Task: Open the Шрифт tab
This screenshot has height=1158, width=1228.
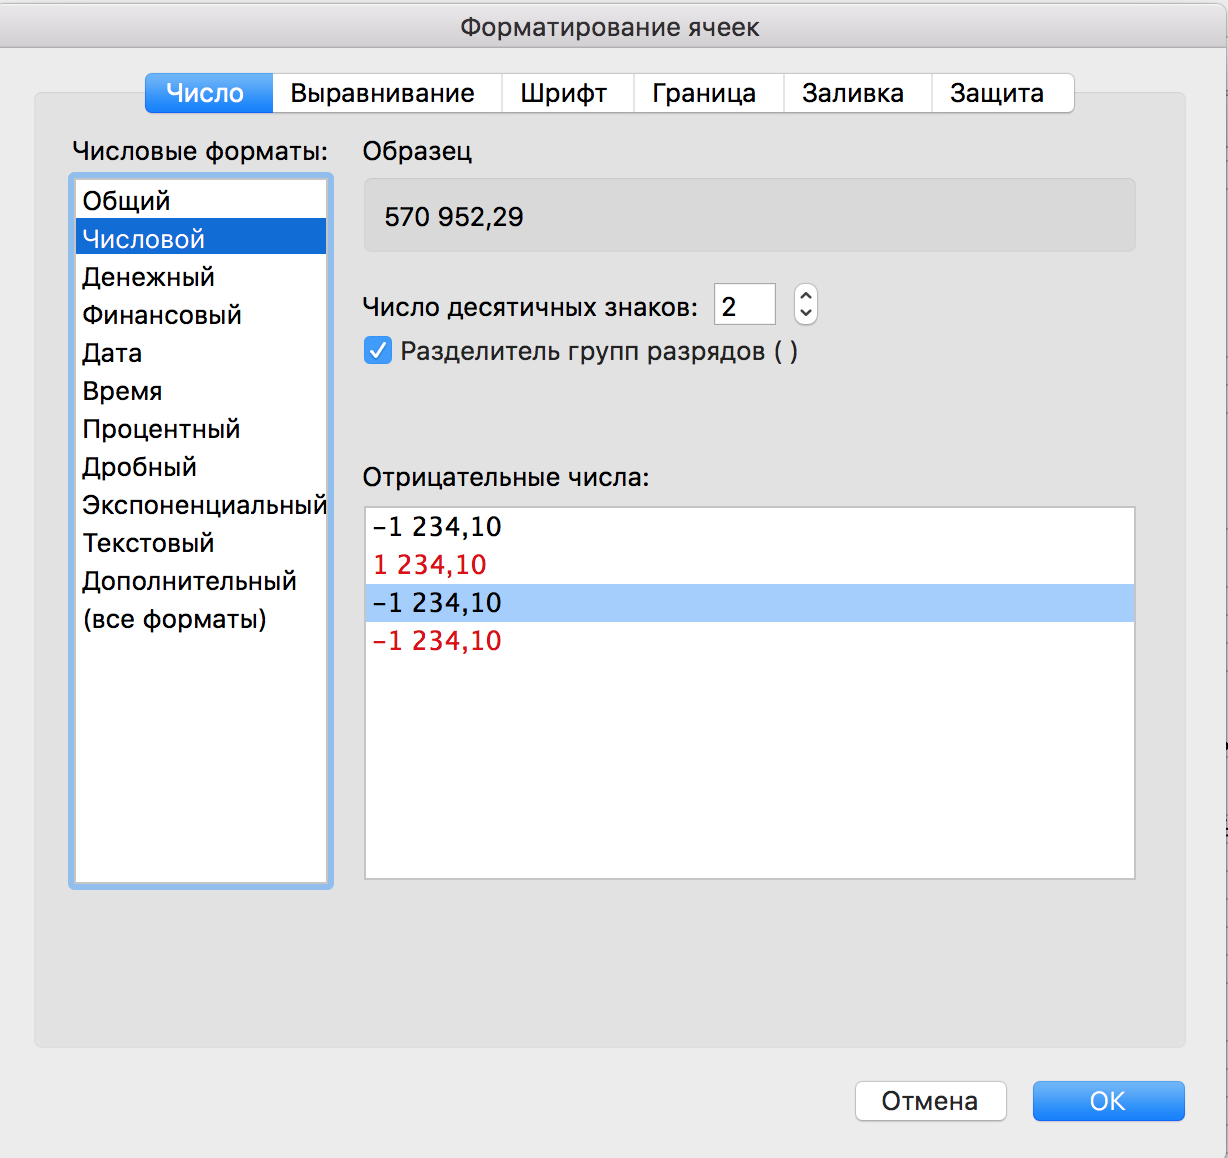Action: click(563, 93)
